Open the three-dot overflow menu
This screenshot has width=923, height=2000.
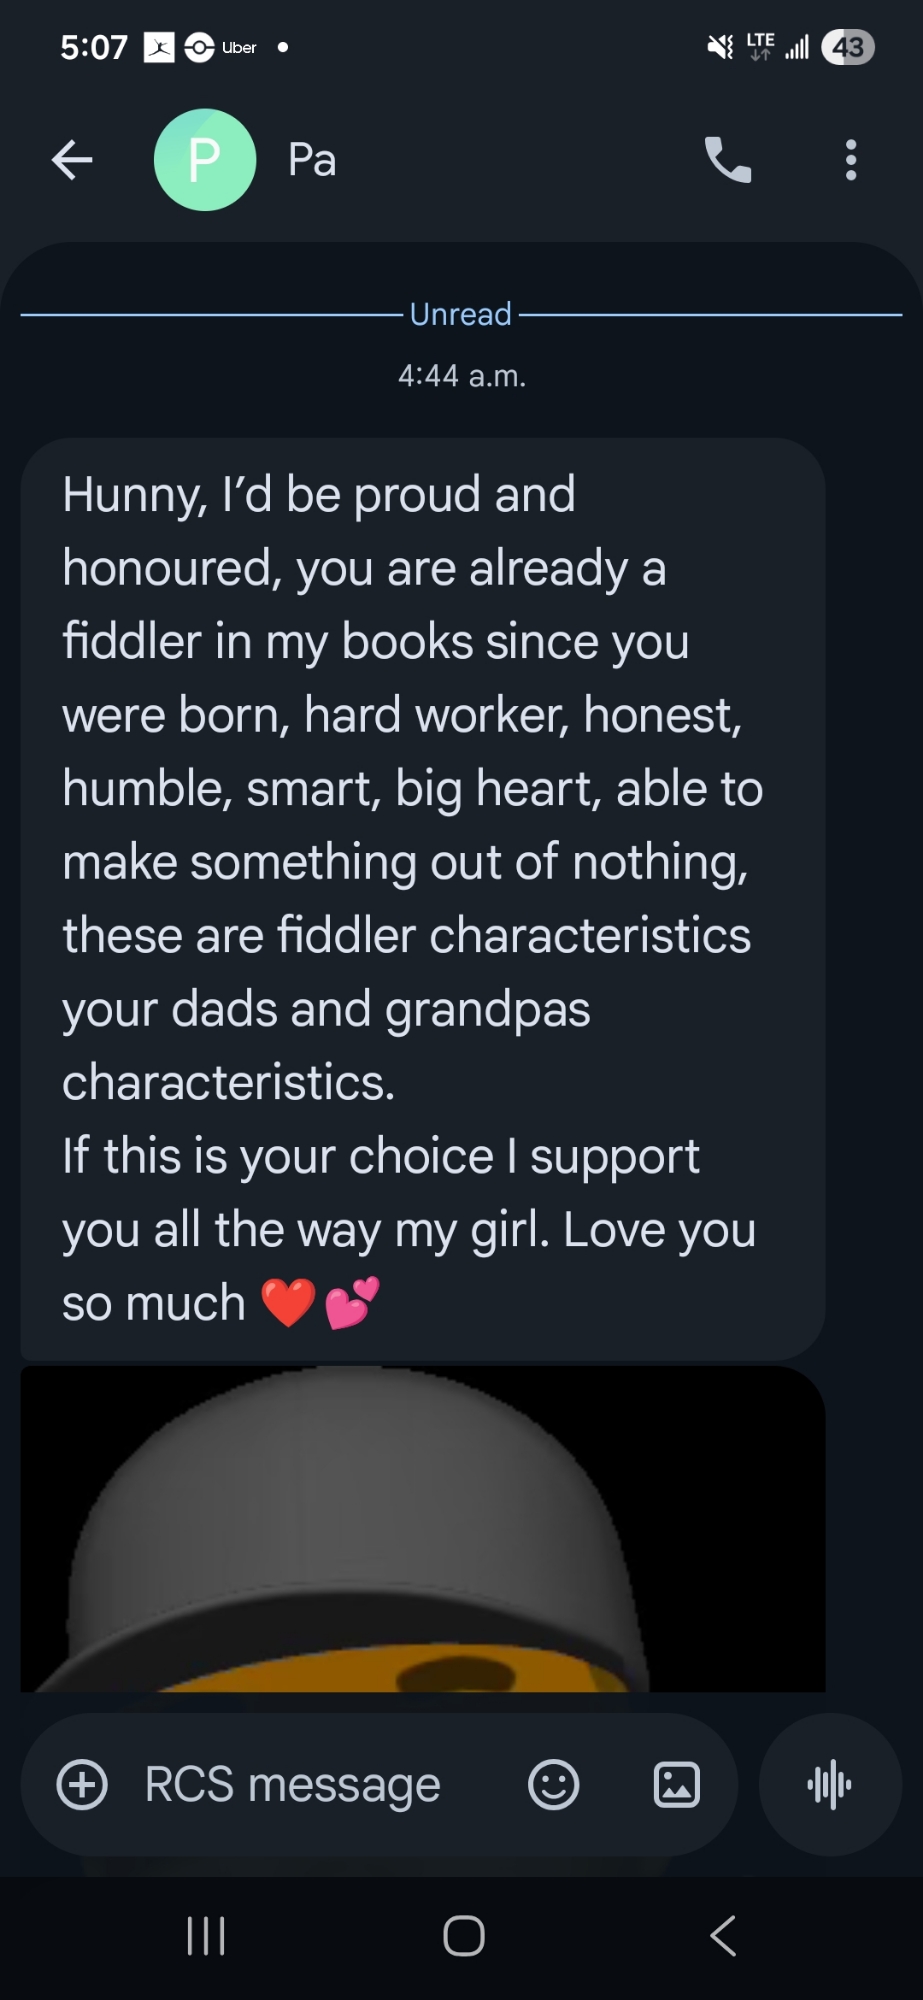[x=851, y=160]
